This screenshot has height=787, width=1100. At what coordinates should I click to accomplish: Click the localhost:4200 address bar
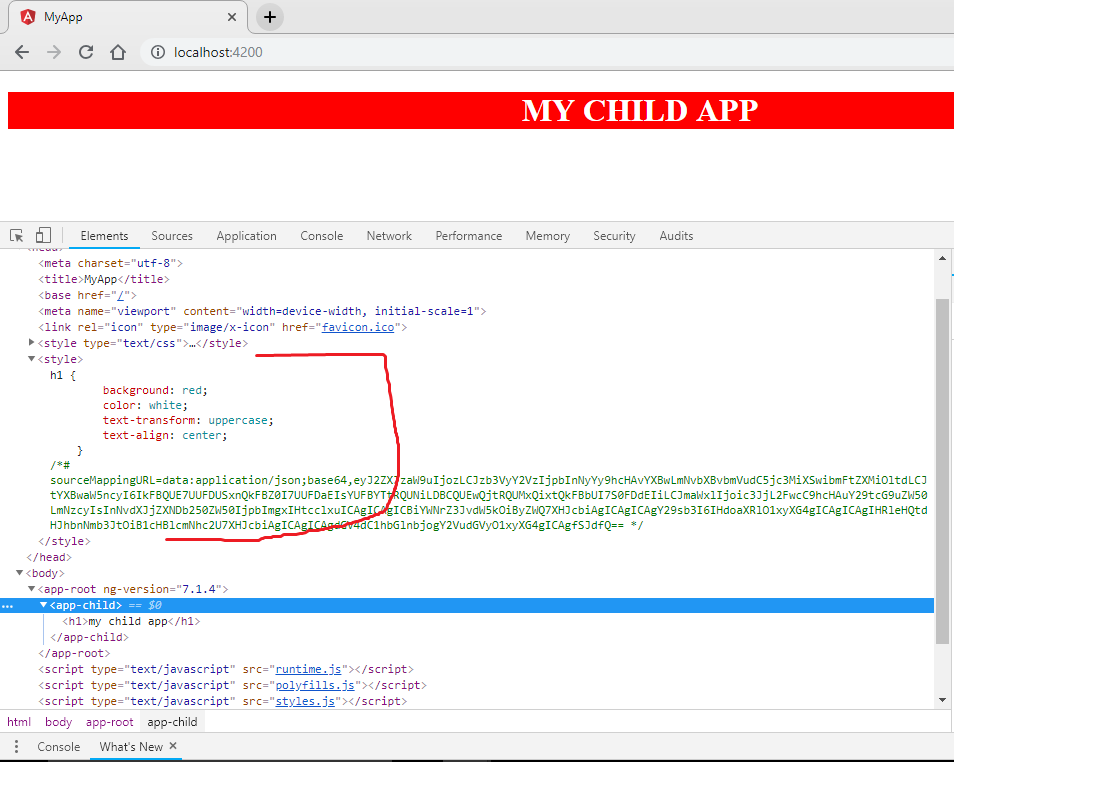[547, 52]
